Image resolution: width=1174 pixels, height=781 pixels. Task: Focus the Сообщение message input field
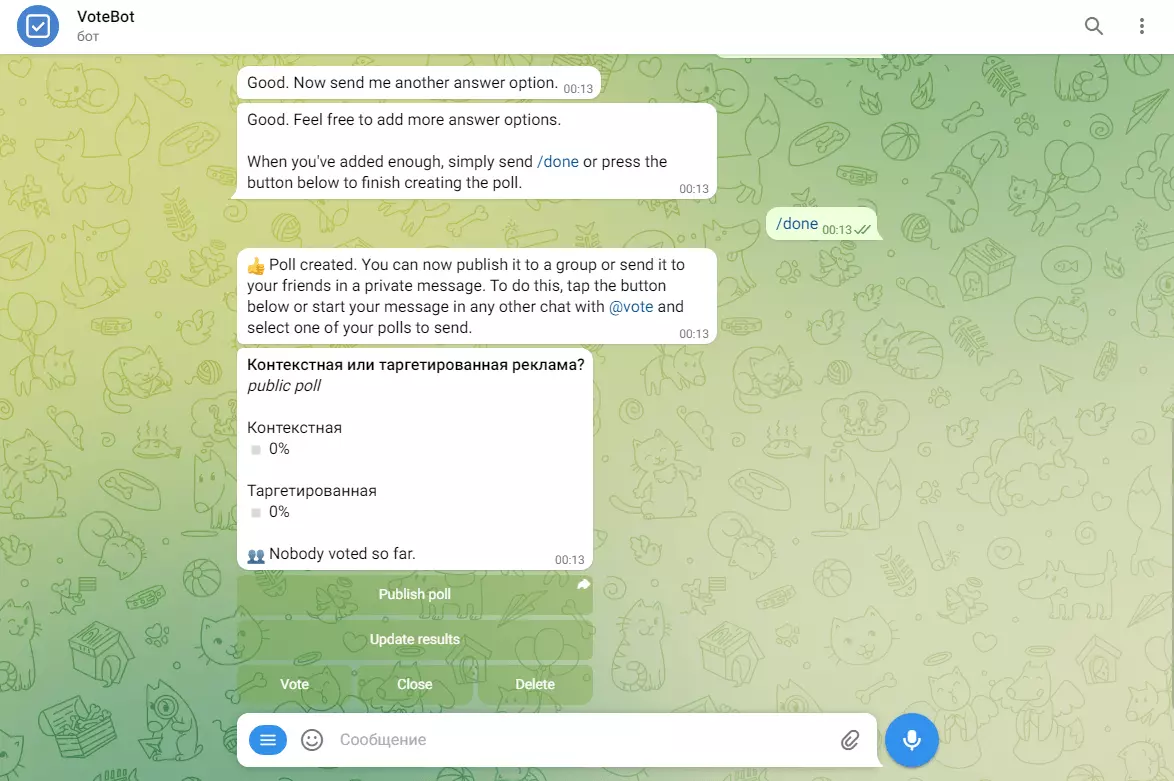click(x=584, y=740)
